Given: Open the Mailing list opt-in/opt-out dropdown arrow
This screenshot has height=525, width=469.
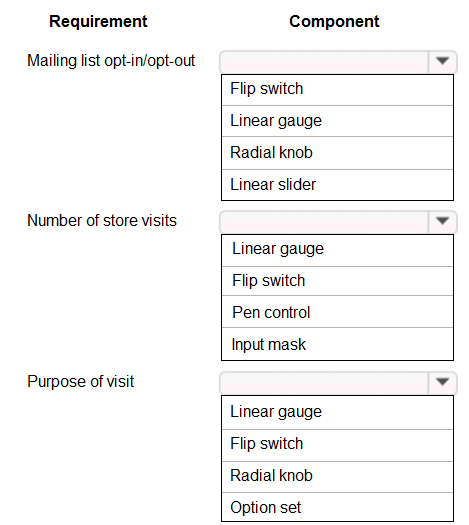Looking at the screenshot, I should click(442, 62).
